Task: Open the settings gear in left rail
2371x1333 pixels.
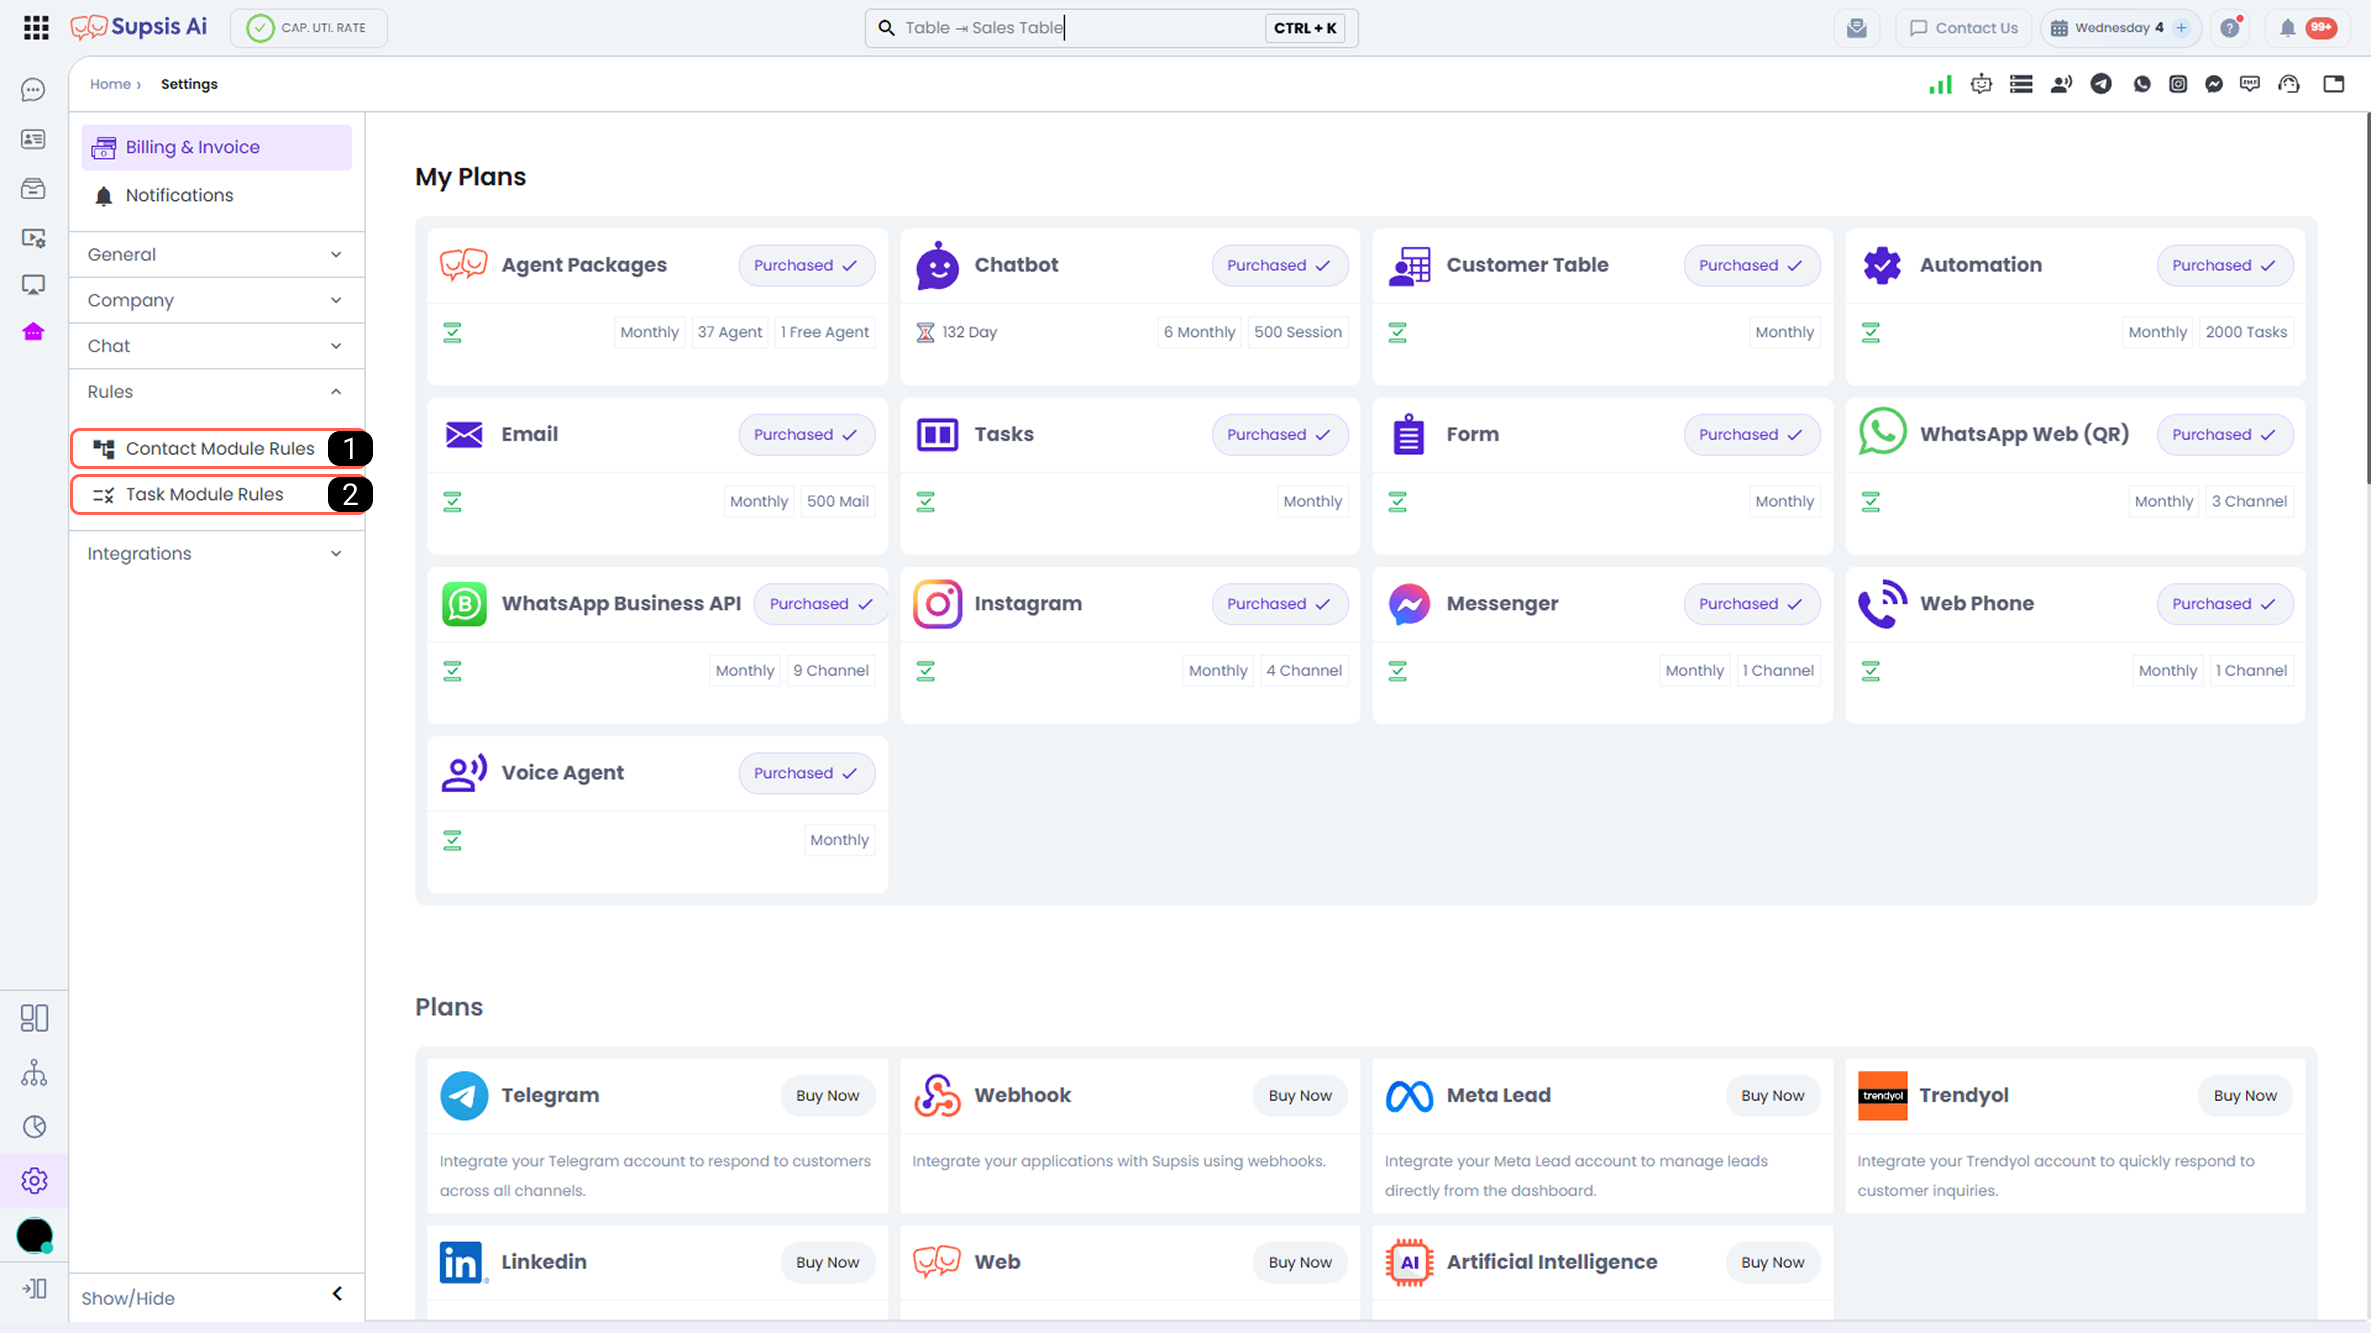Action: pyautogui.click(x=34, y=1181)
